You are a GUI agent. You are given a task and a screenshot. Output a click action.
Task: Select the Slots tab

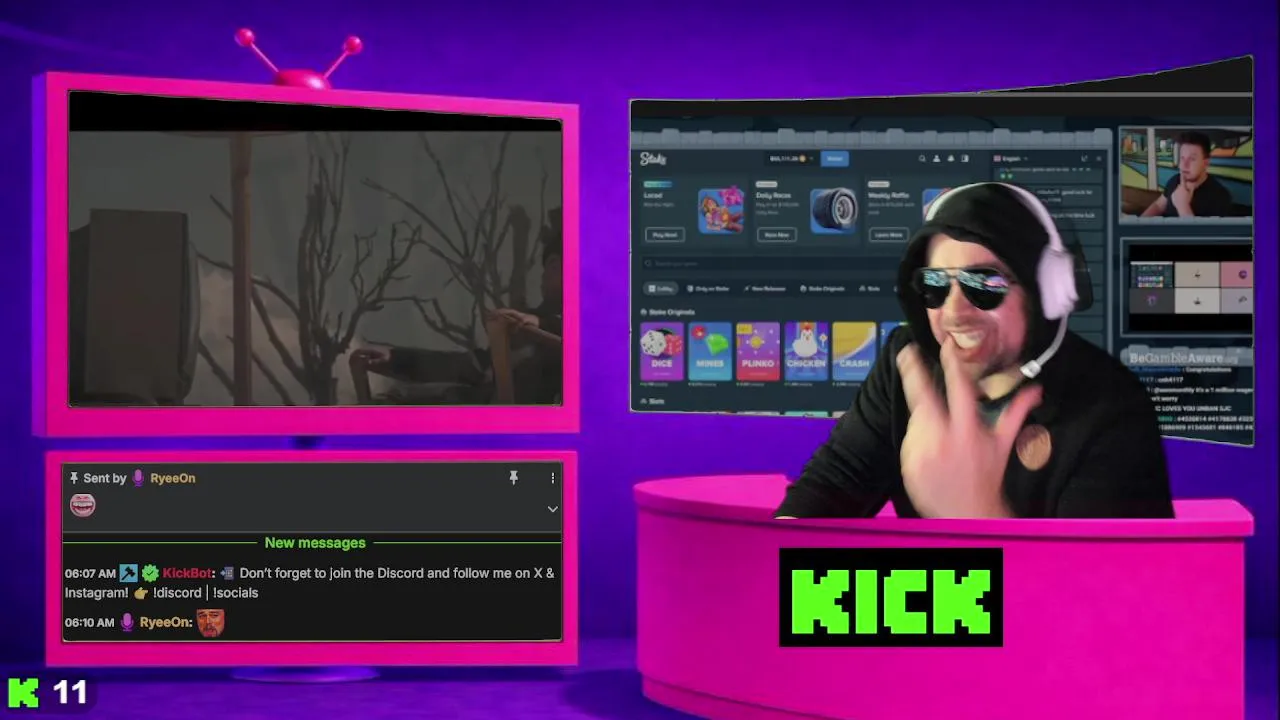point(872,289)
